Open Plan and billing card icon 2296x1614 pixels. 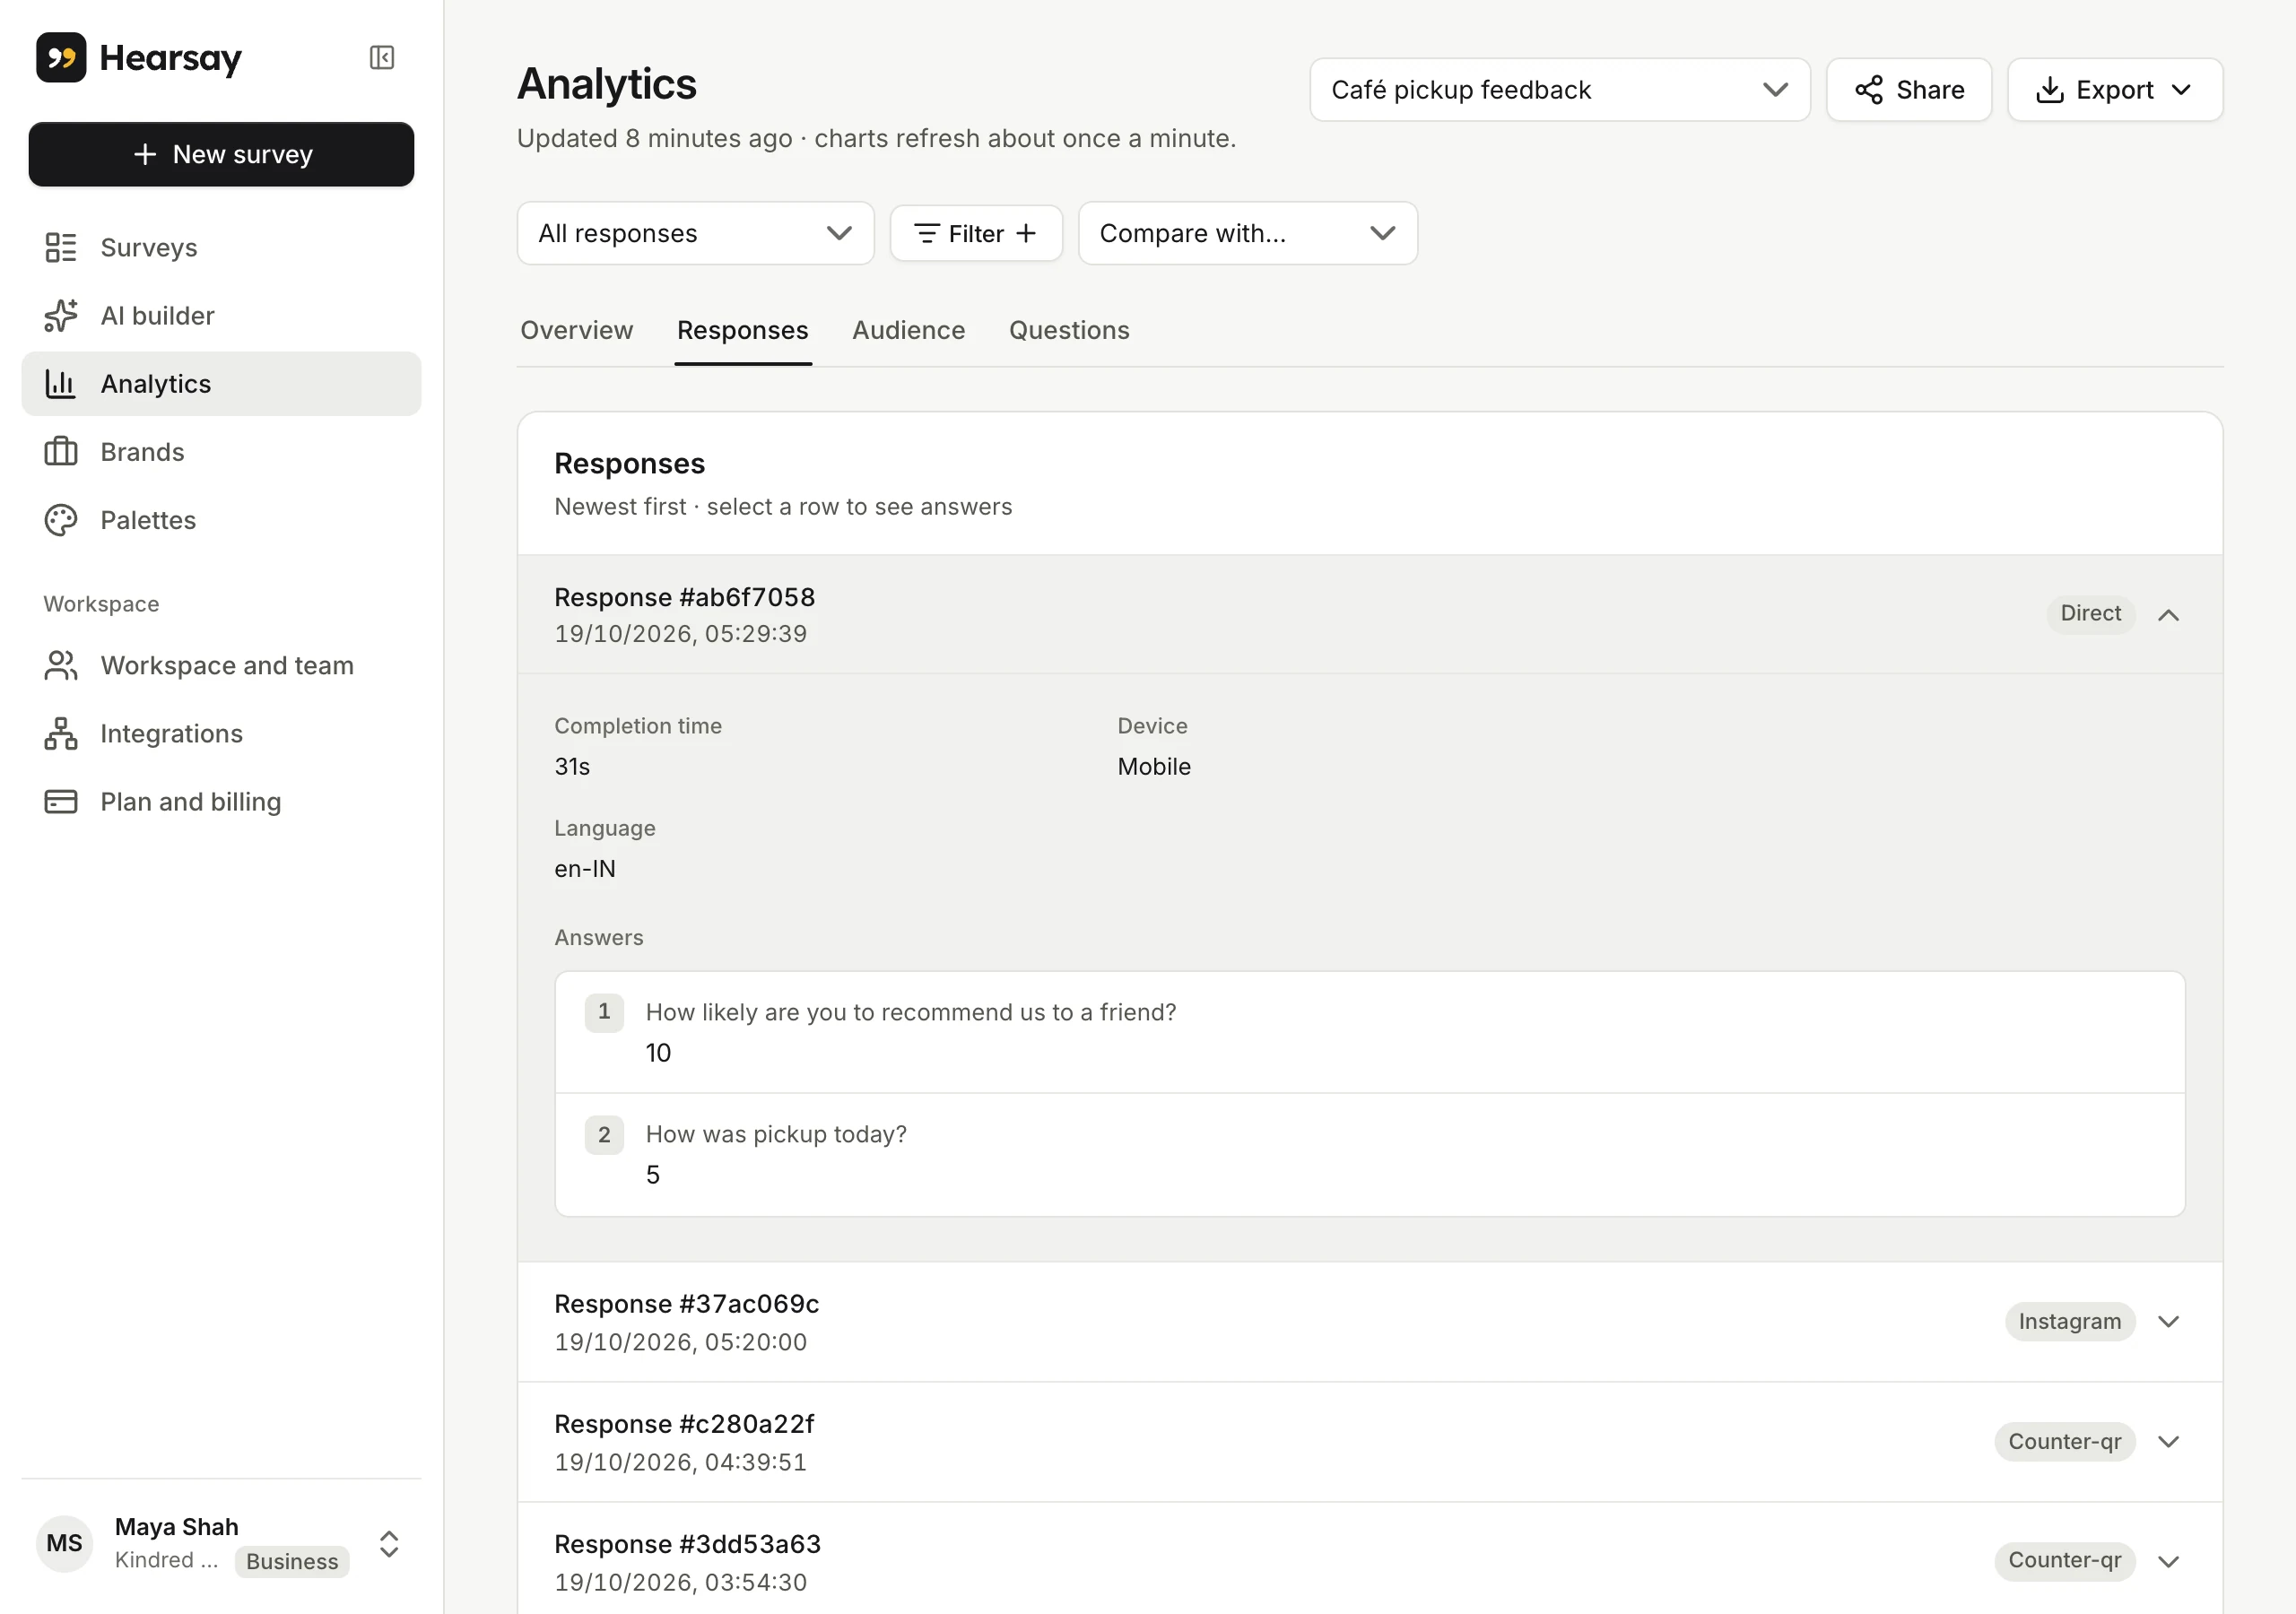(x=61, y=802)
